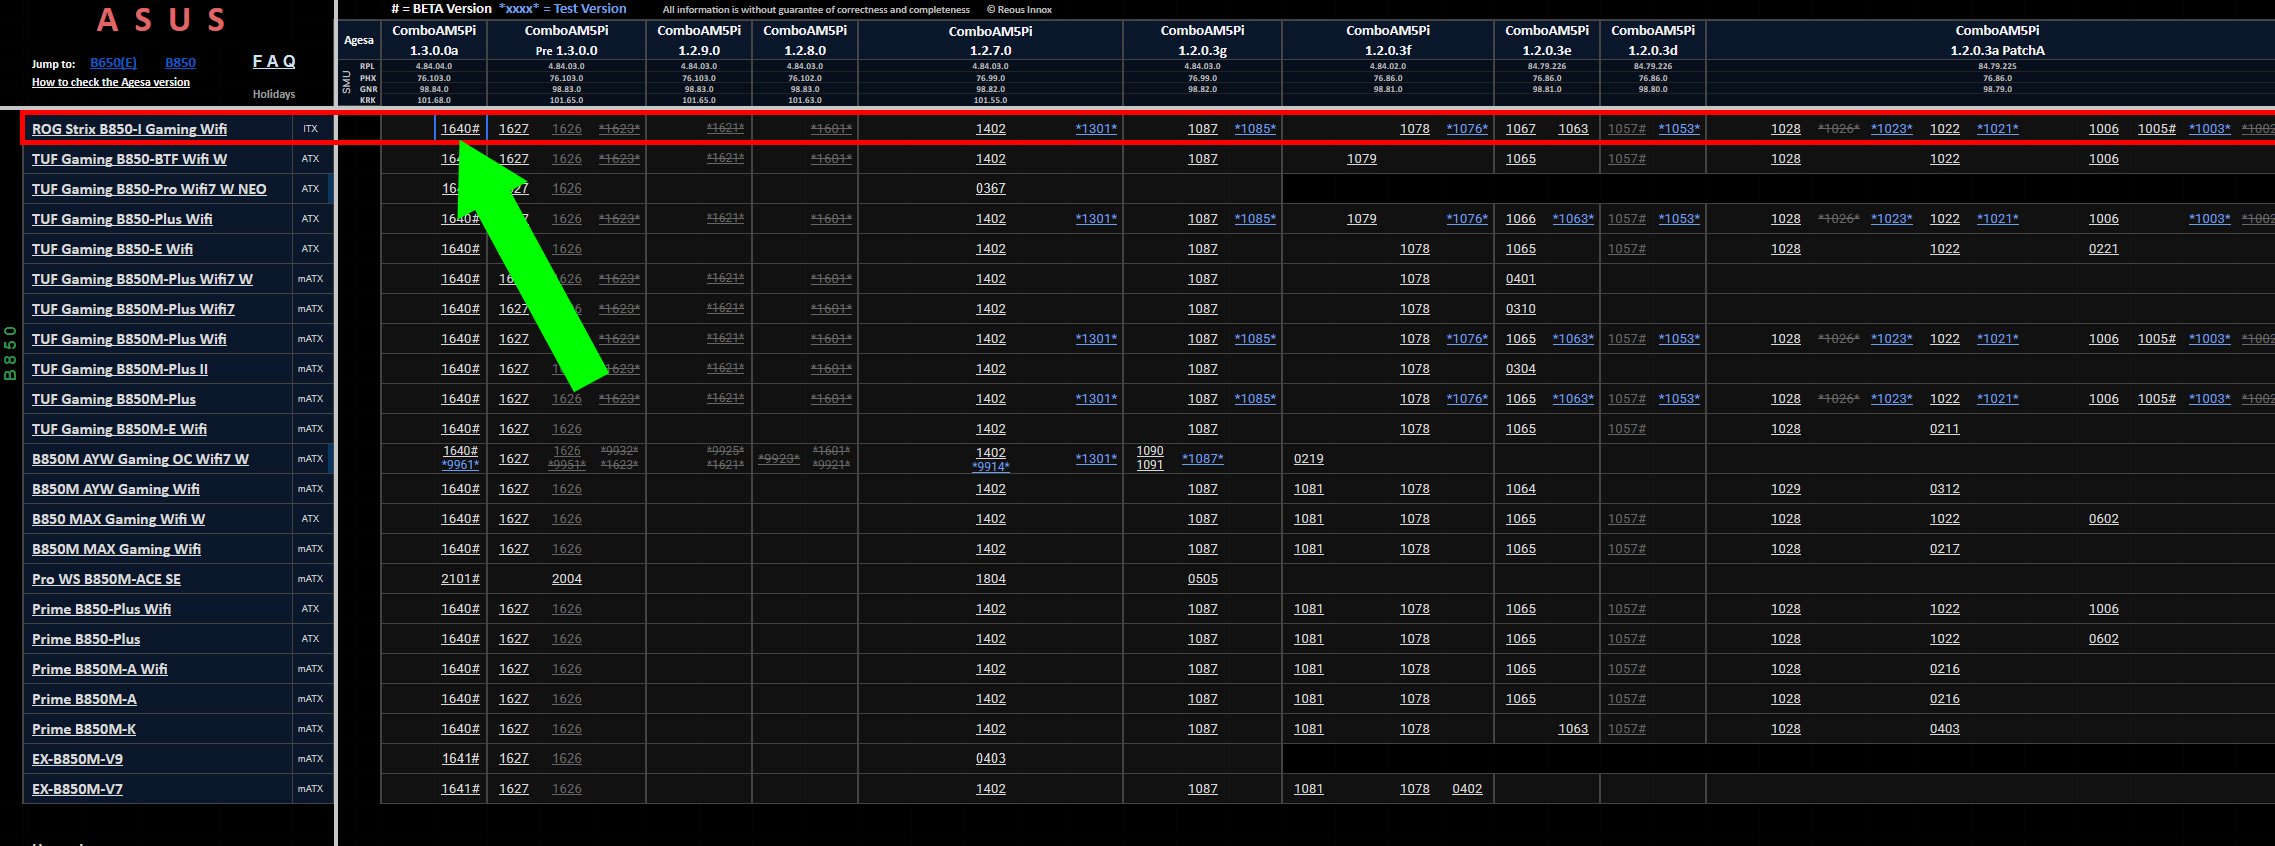This screenshot has width=2275, height=846.
Task: Select ComboAM5Pi 1.3.0.0a column header
Action: point(434,40)
